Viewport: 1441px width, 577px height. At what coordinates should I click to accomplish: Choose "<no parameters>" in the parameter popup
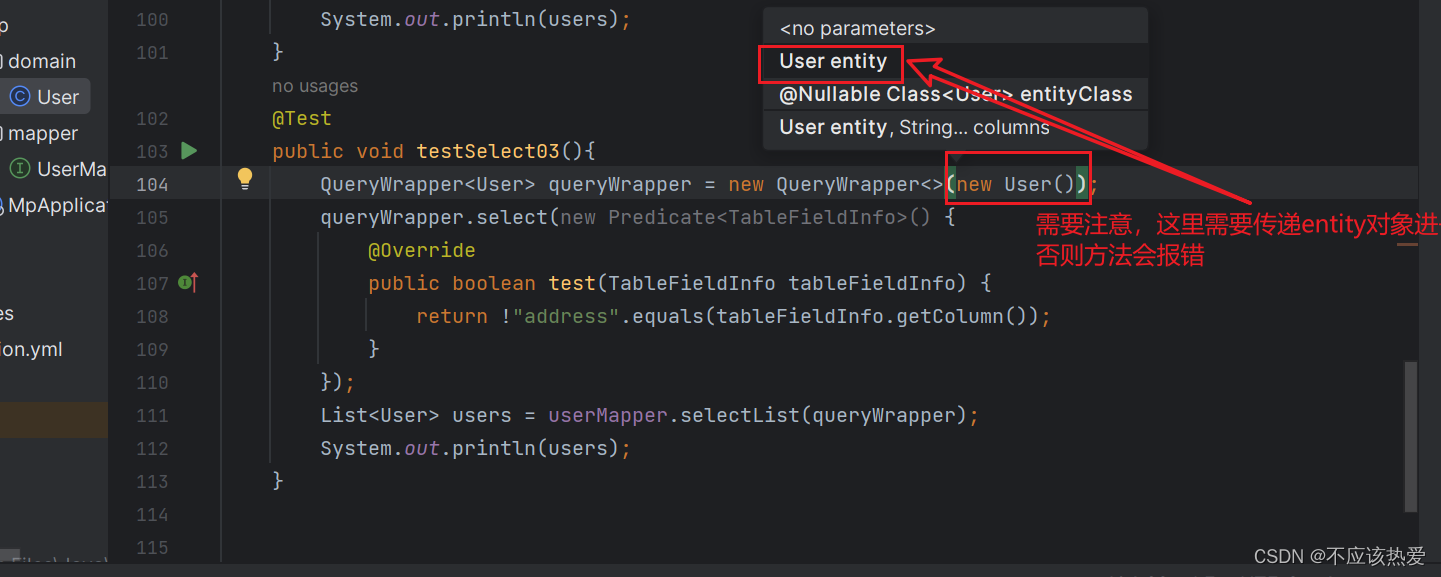pyautogui.click(x=857, y=29)
